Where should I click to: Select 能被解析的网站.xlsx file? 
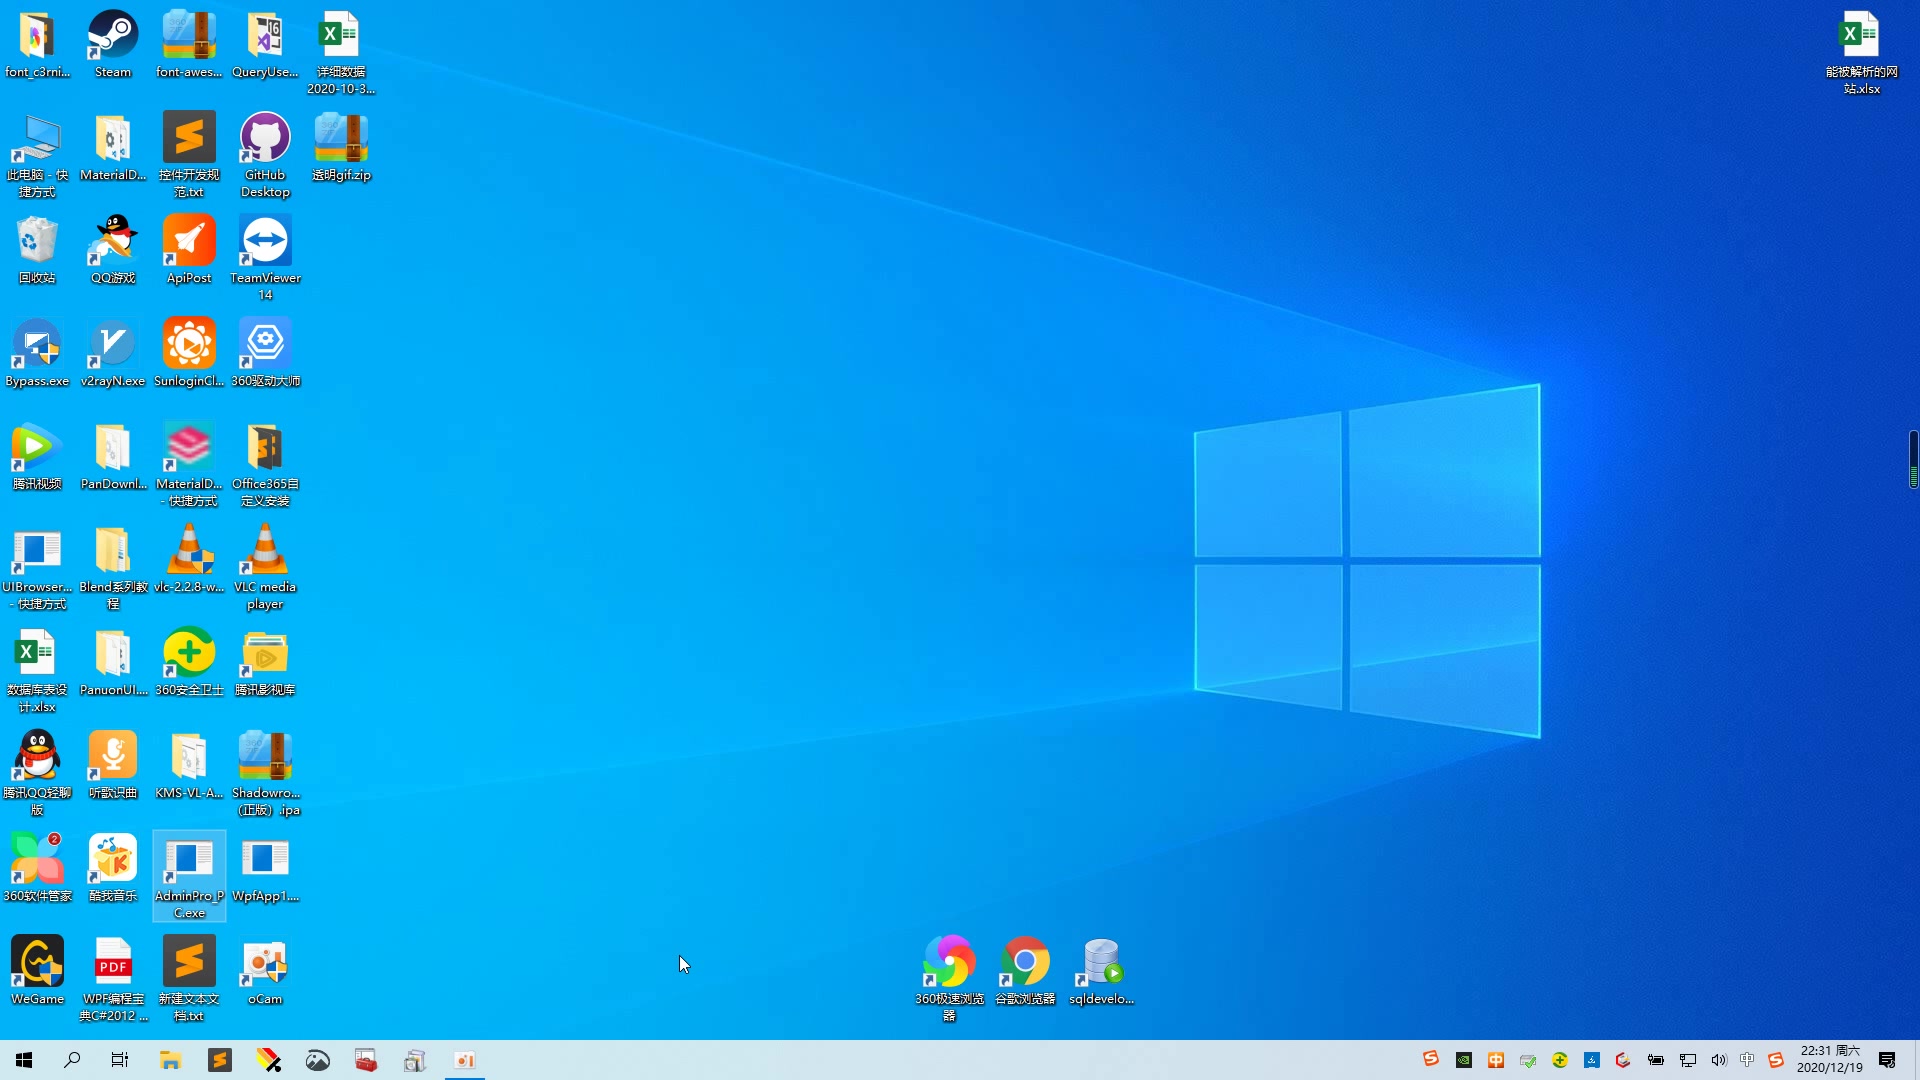[x=1861, y=53]
